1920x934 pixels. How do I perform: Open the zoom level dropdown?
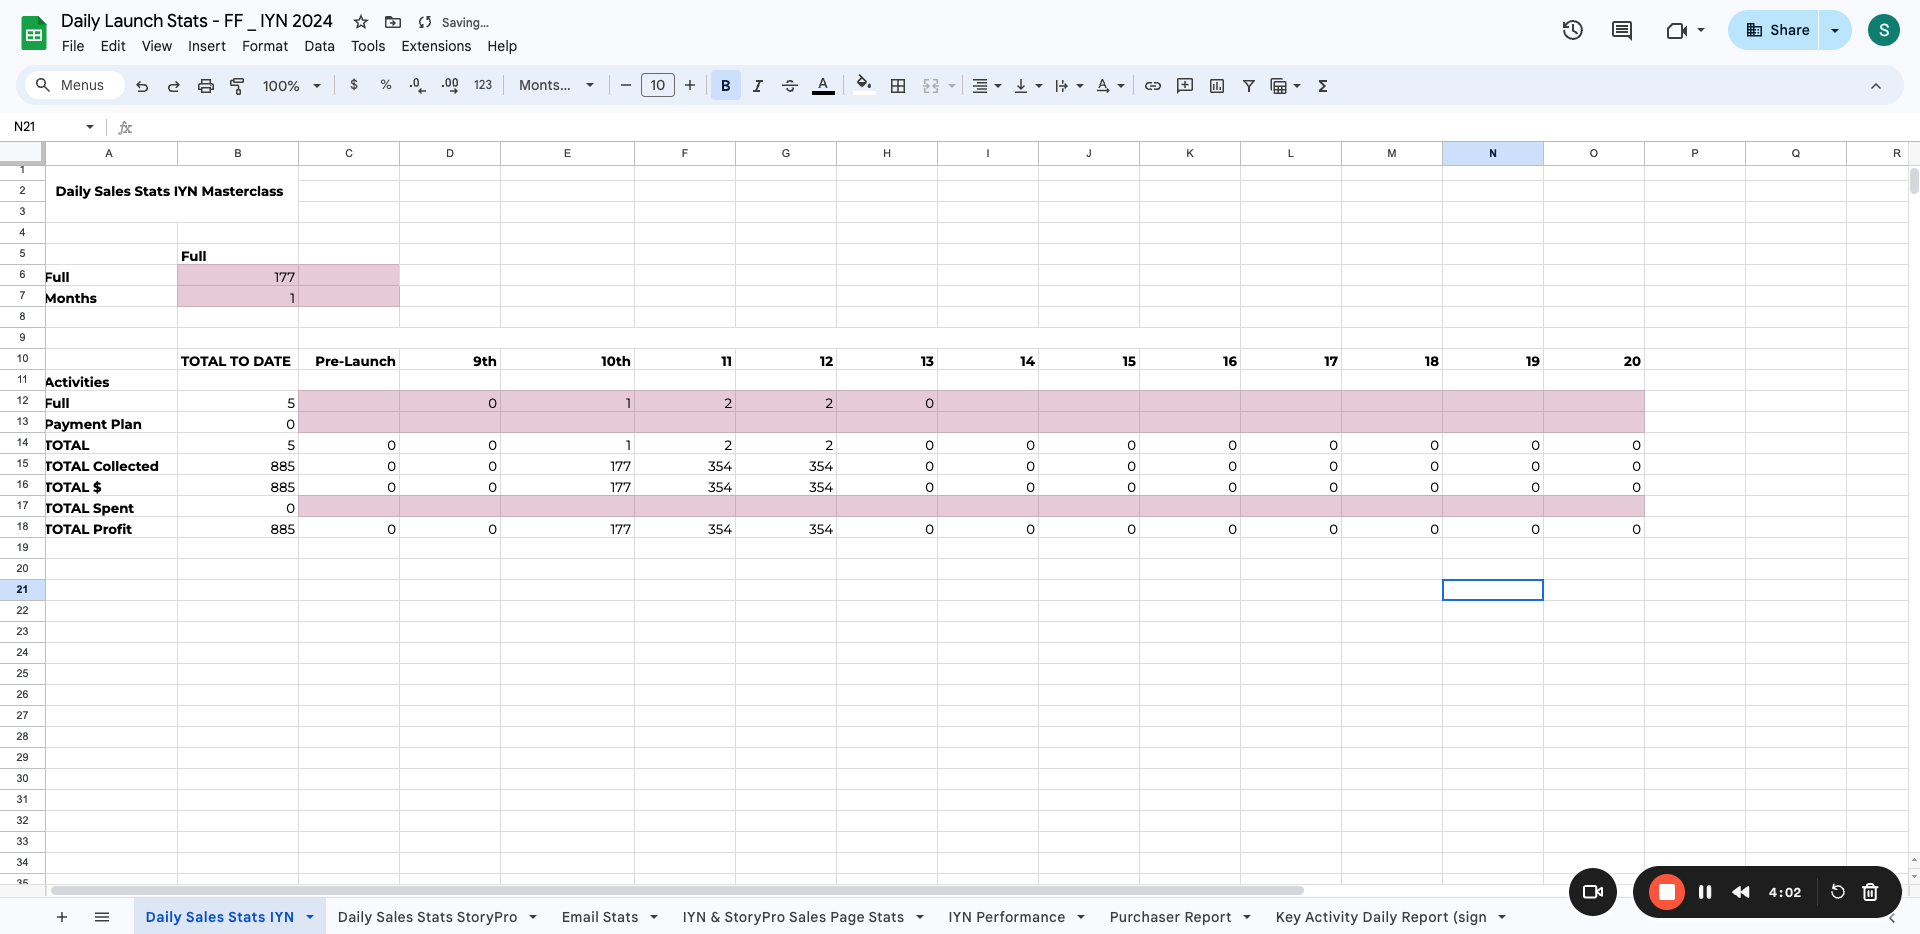(x=291, y=86)
